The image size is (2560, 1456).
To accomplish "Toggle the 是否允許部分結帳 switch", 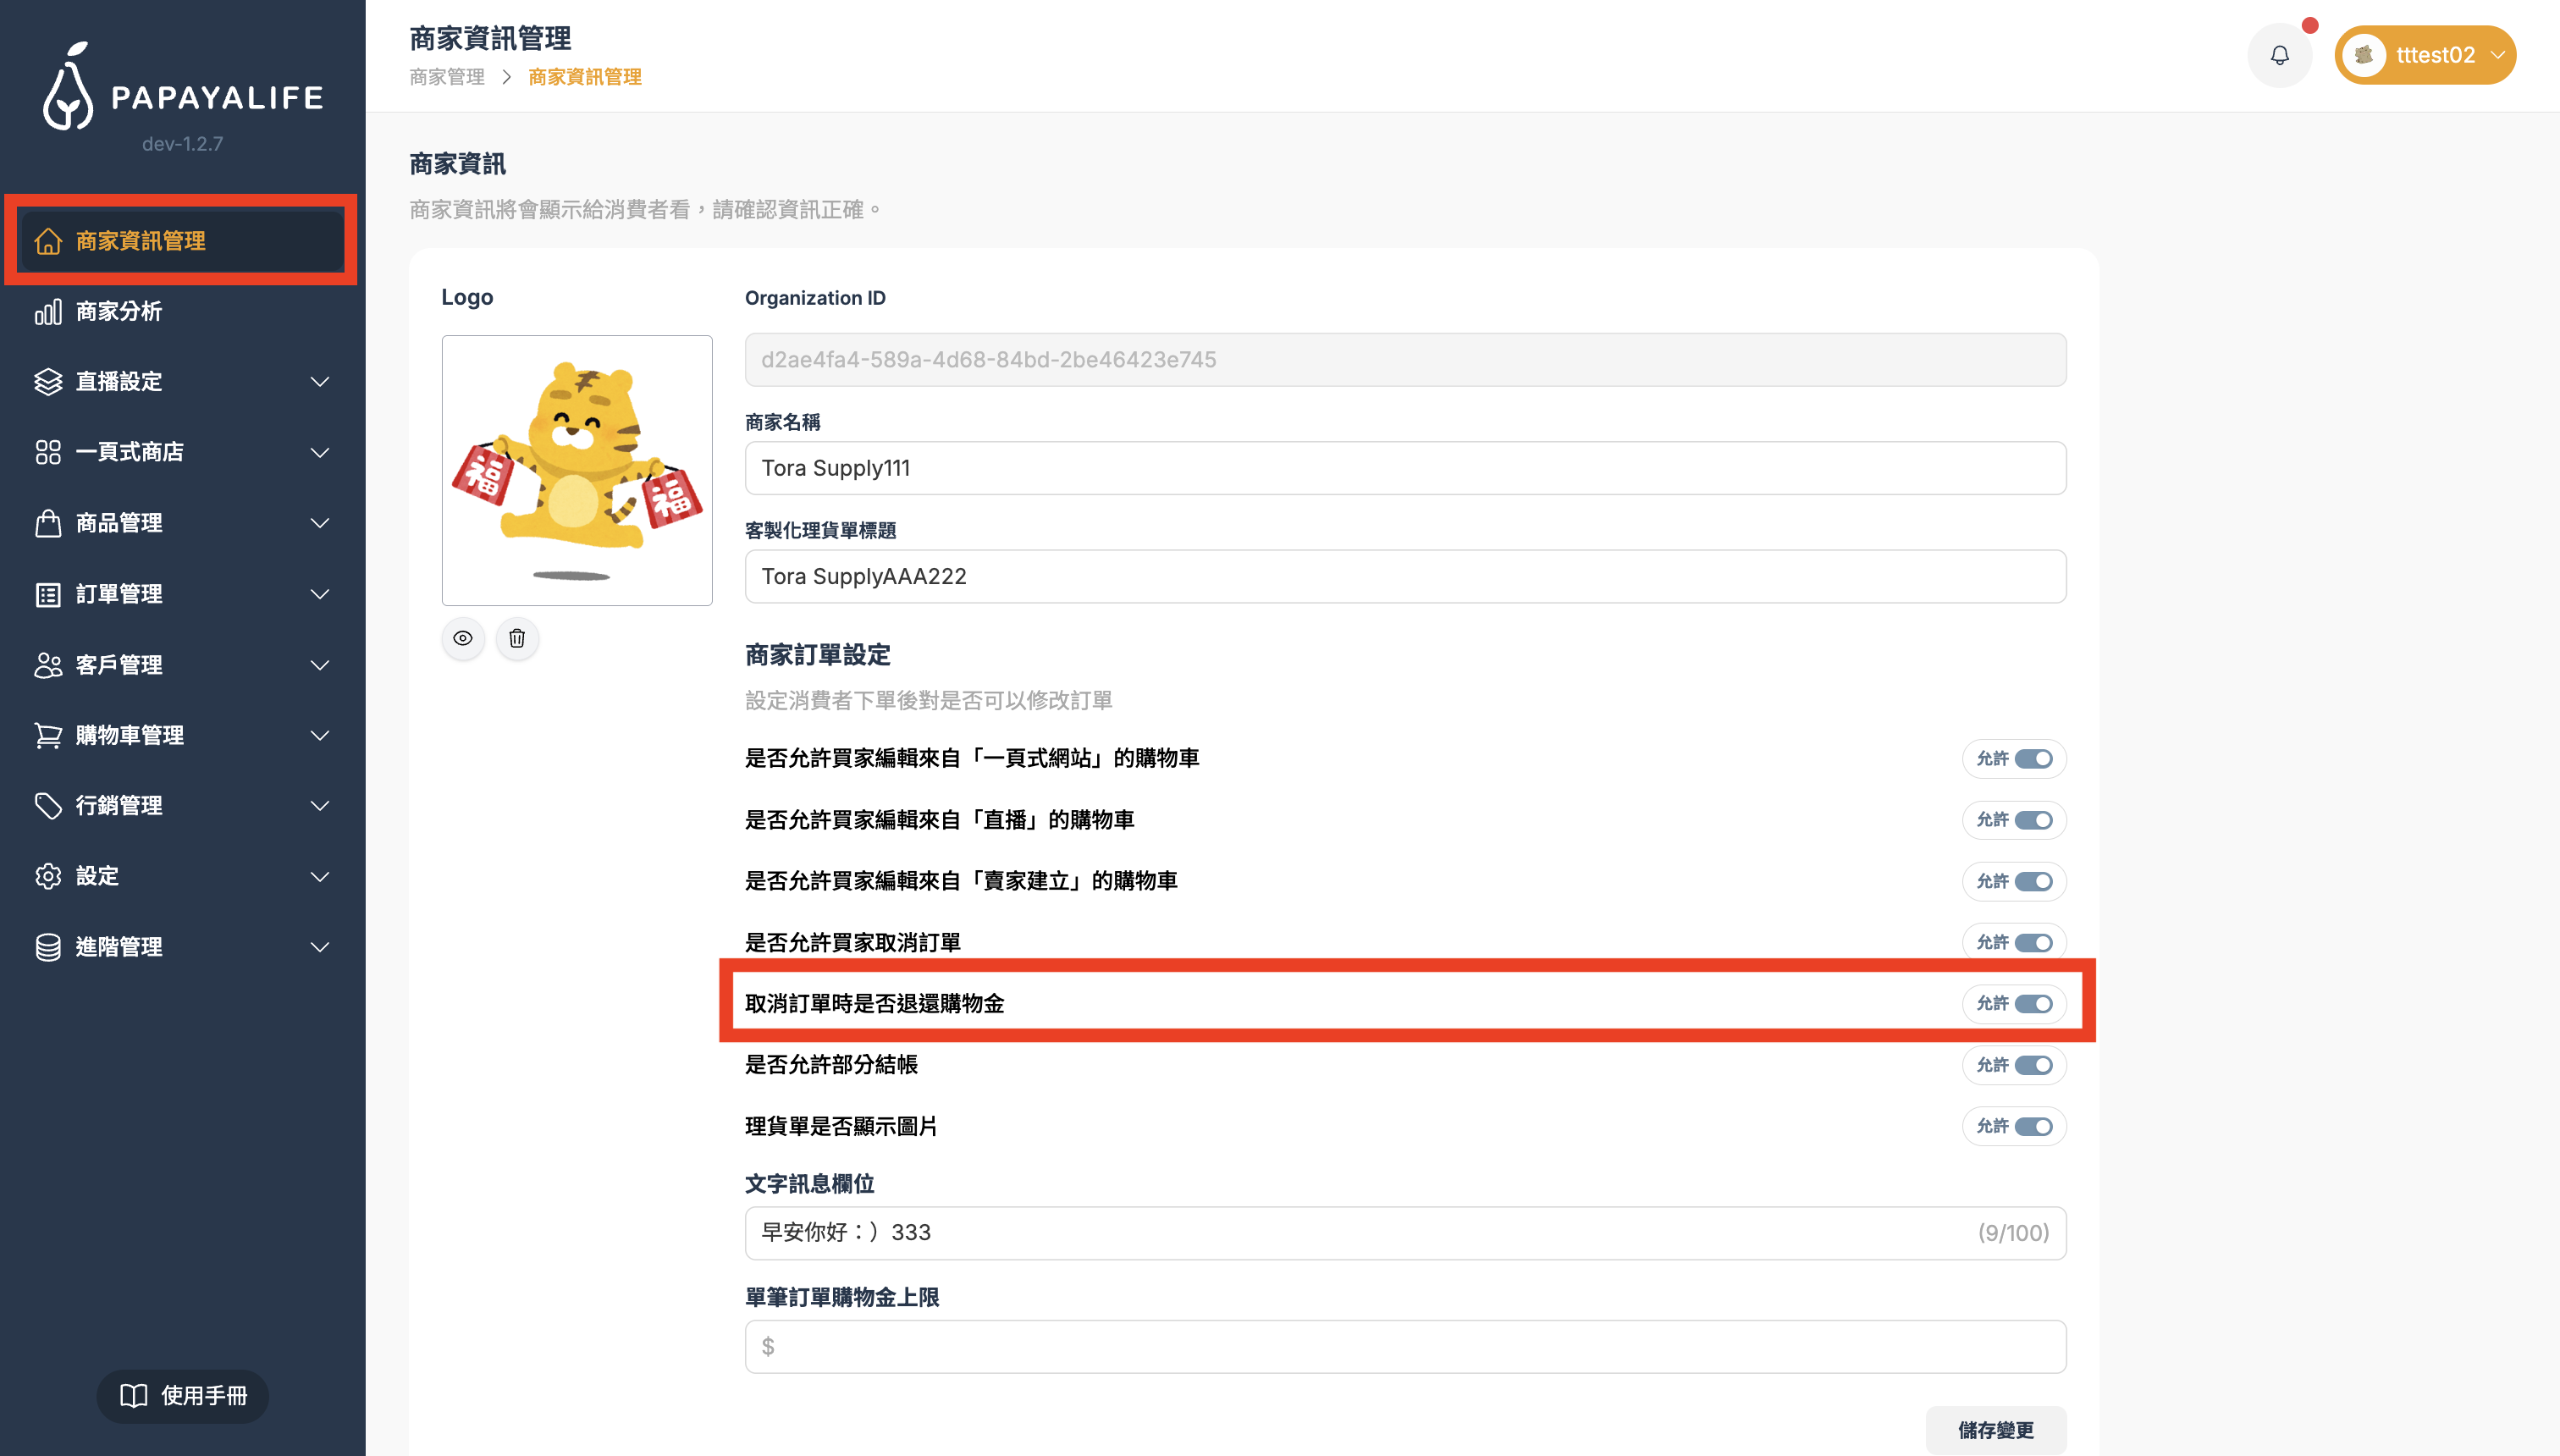I will [2033, 1065].
